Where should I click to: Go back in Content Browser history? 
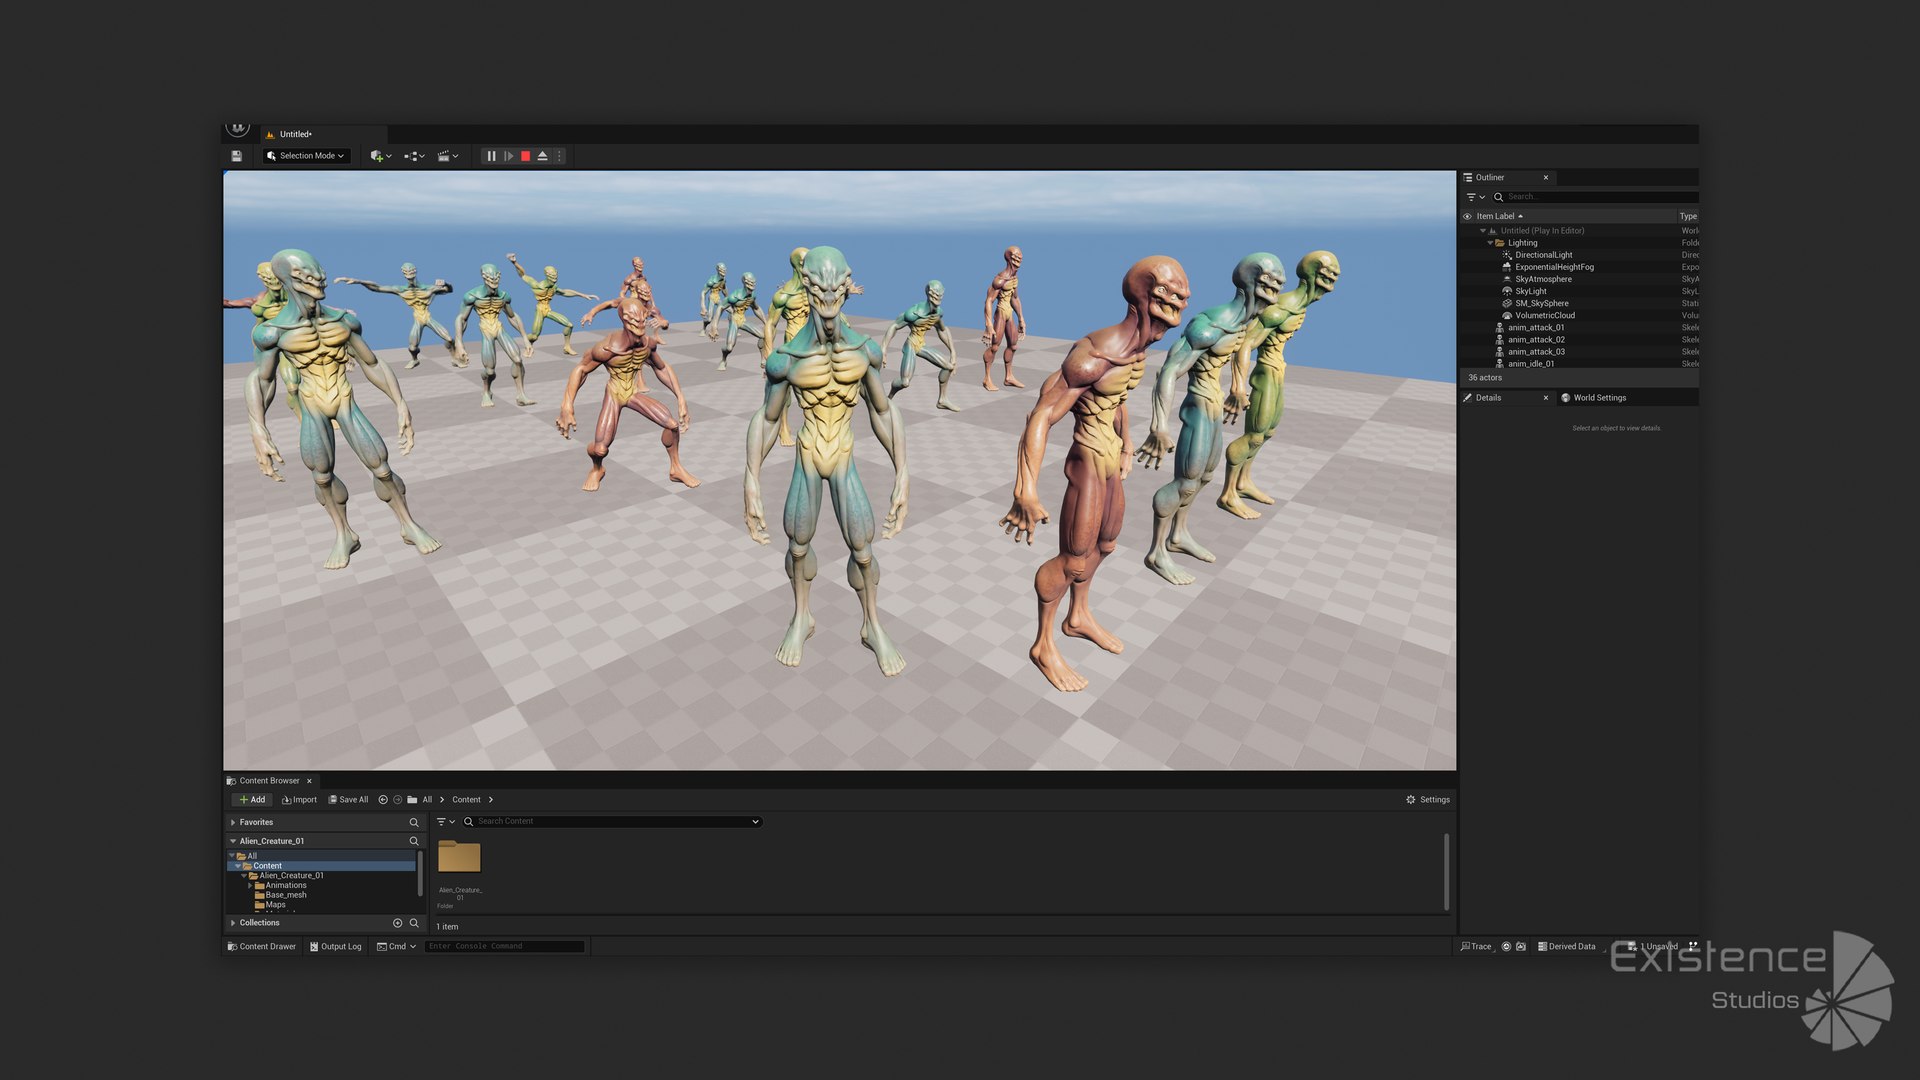tap(383, 800)
